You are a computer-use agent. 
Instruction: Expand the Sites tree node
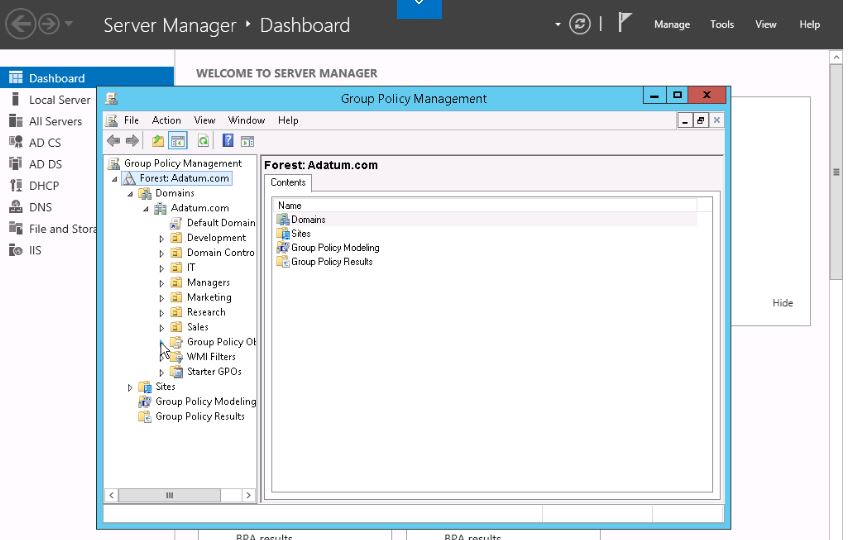(130, 387)
